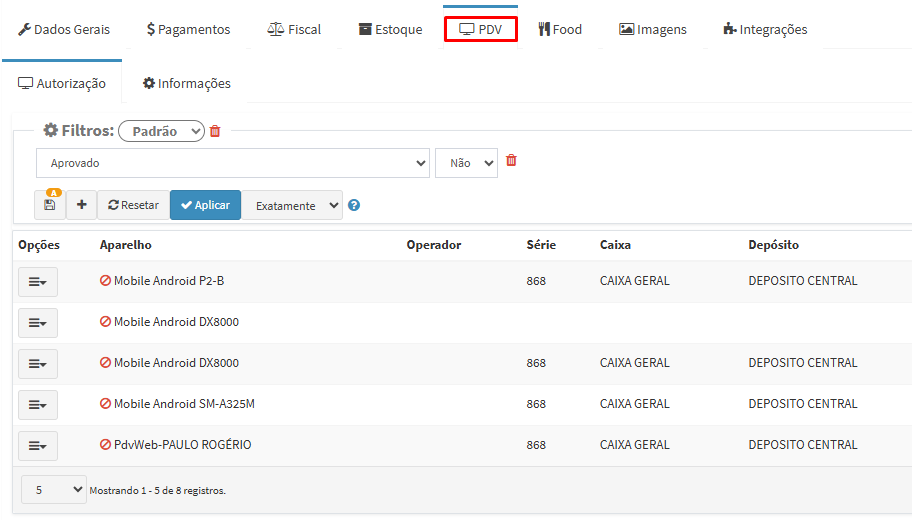This screenshot has height=520, width=912.
Task: Delete the Padrão filter with trash icon
Action: [215, 131]
